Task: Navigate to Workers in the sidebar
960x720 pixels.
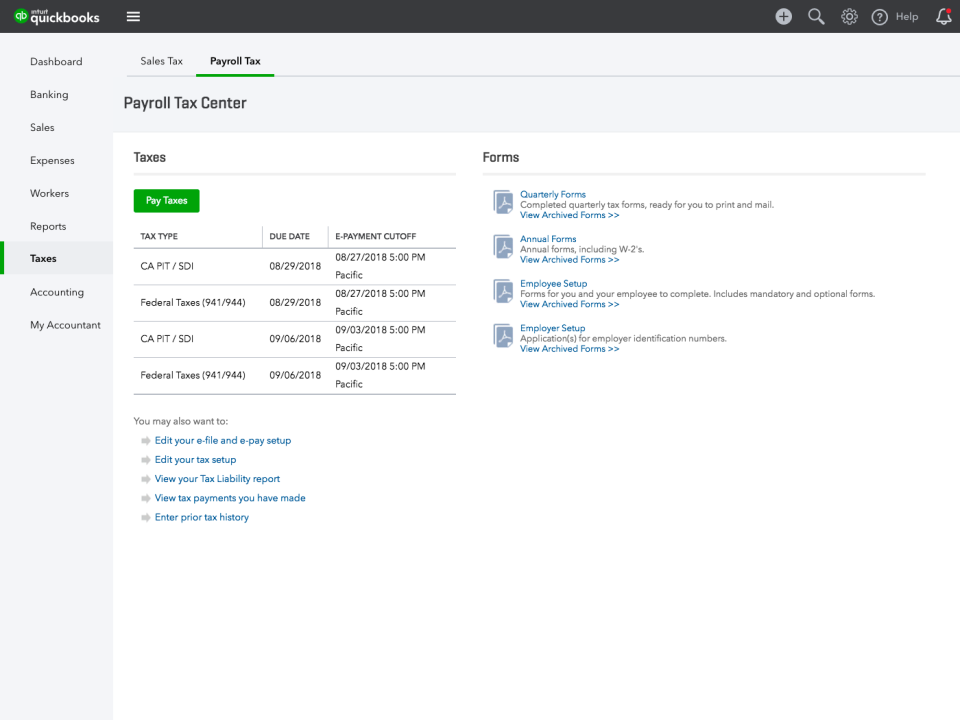Action: pos(48,193)
